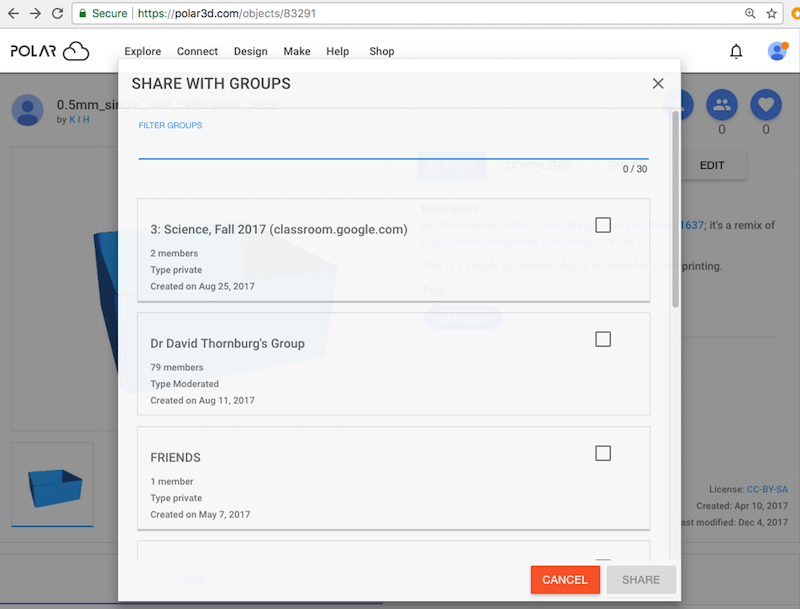Select the 3: Science, Fall 2017 group title
This screenshot has height=609, width=800.
point(279,230)
